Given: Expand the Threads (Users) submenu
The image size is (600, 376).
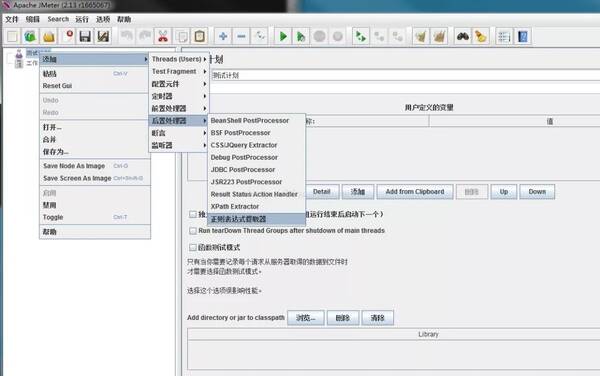Looking at the screenshot, I should pos(179,59).
